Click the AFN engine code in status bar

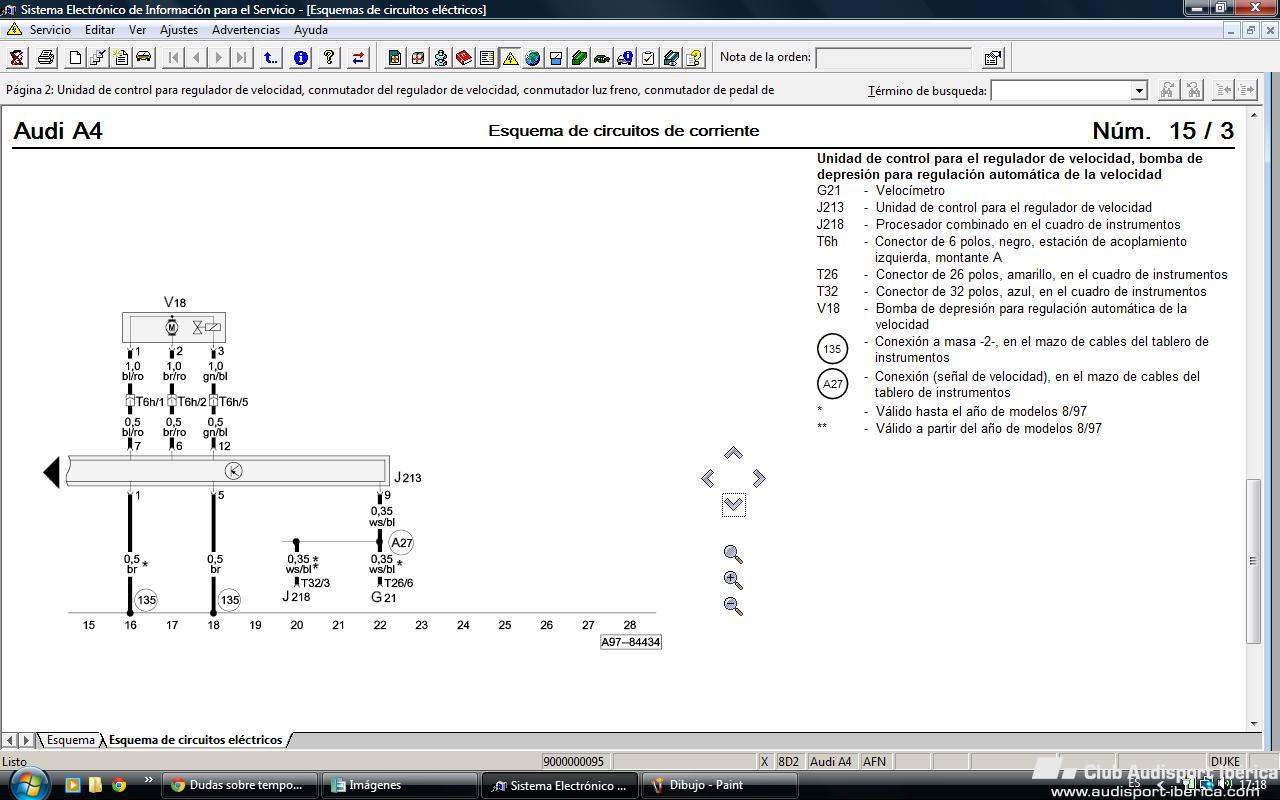click(875, 762)
